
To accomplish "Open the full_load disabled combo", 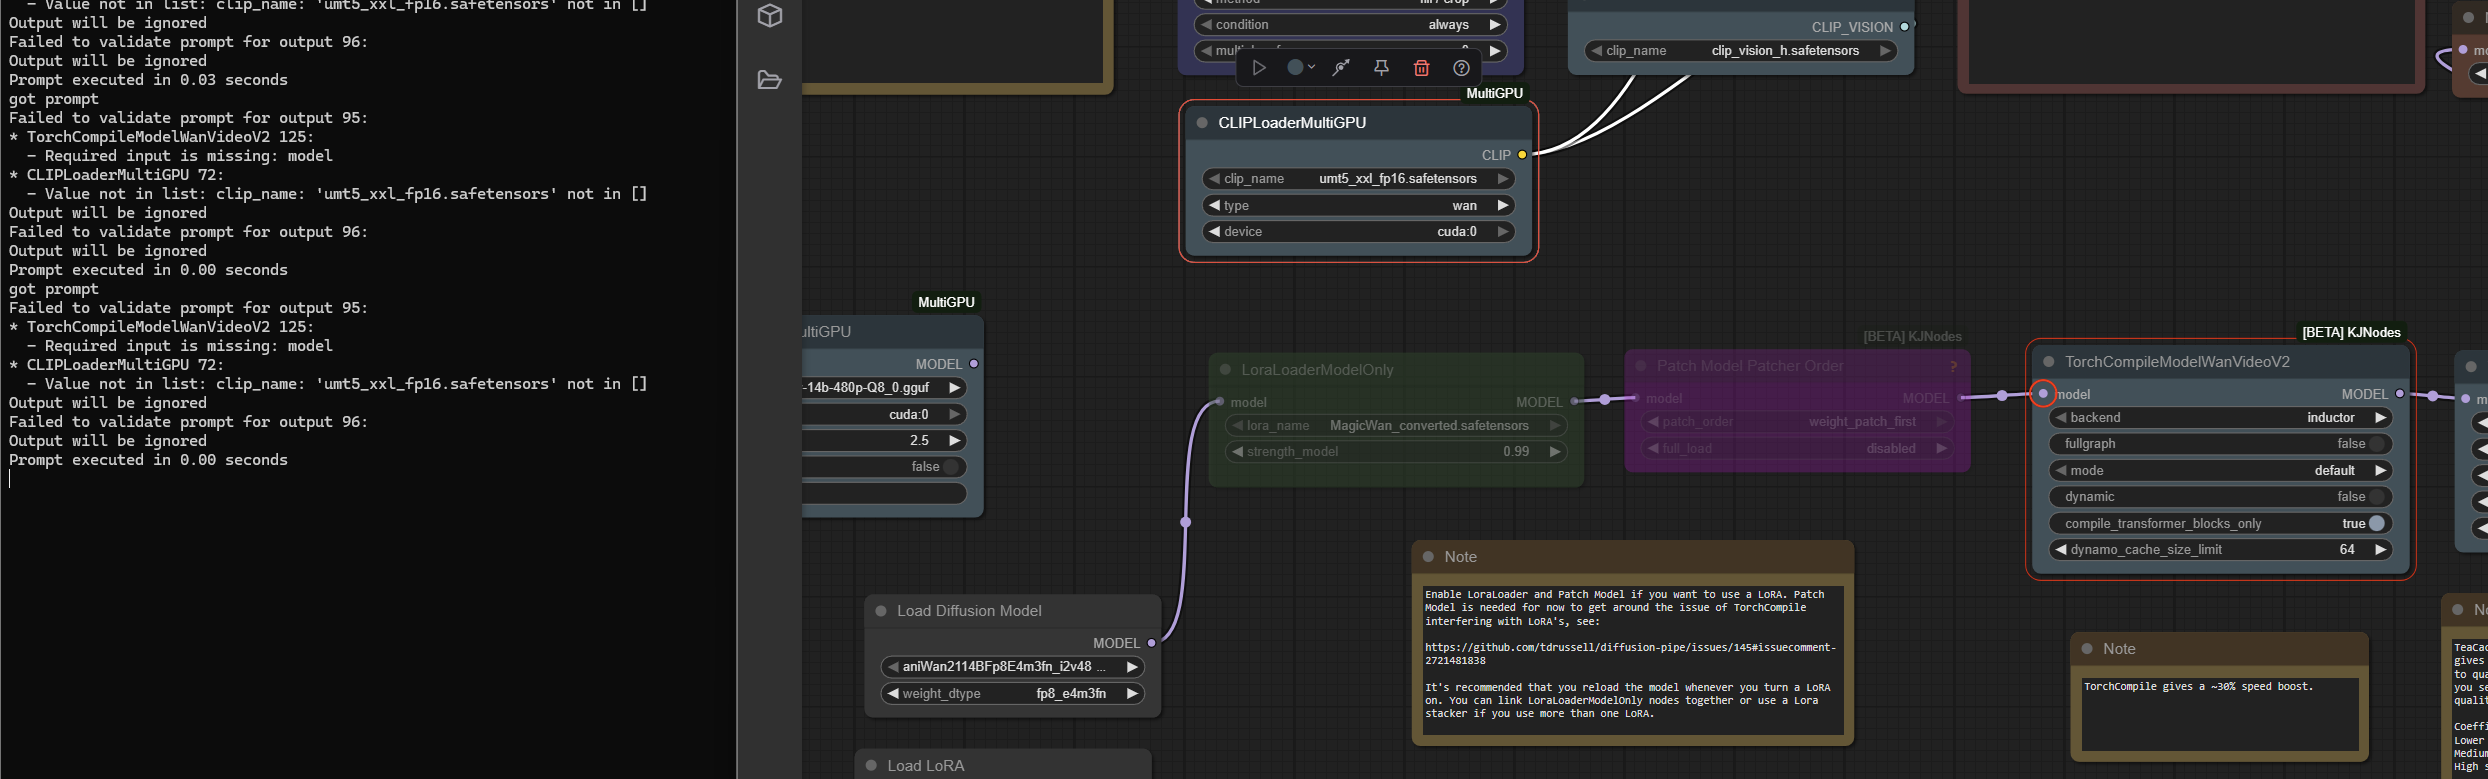I will [x=1798, y=448].
